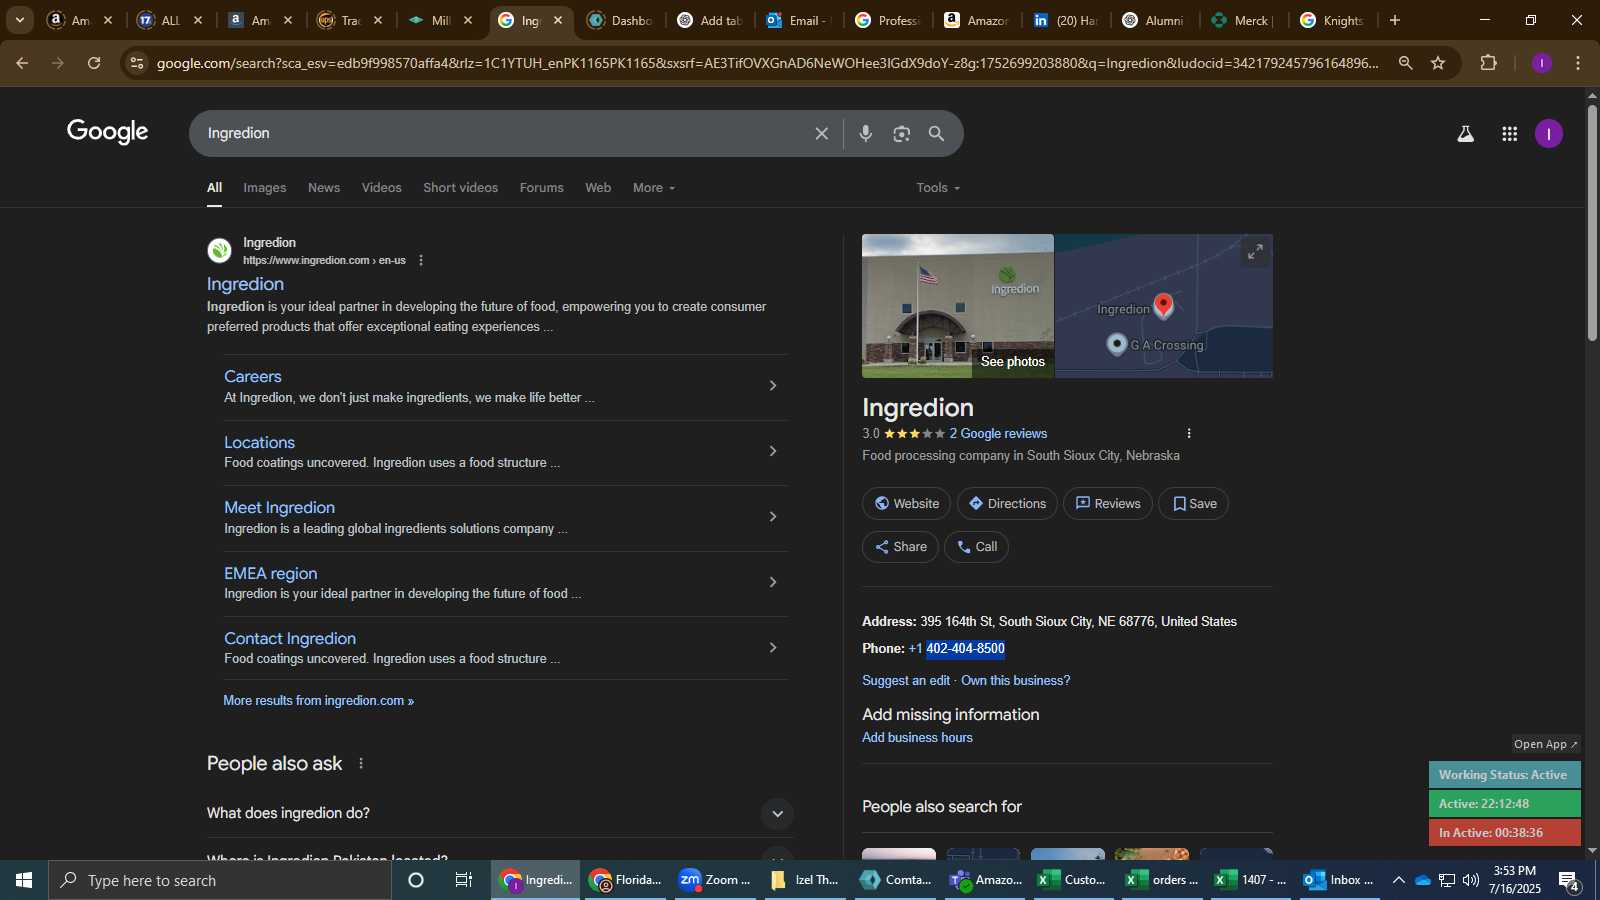Switch to the Images tab
The image size is (1600, 900).
tap(265, 188)
